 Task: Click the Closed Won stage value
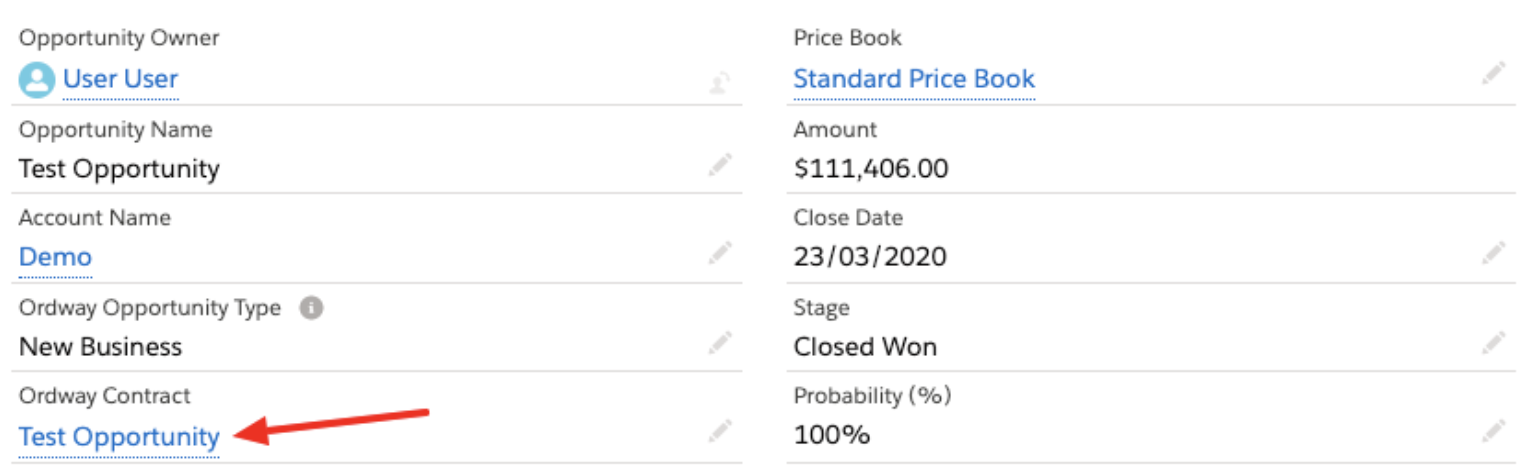tap(865, 347)
